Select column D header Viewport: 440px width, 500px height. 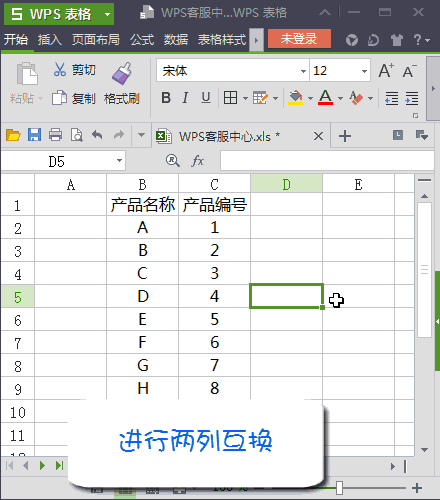[x=286, y=184]
